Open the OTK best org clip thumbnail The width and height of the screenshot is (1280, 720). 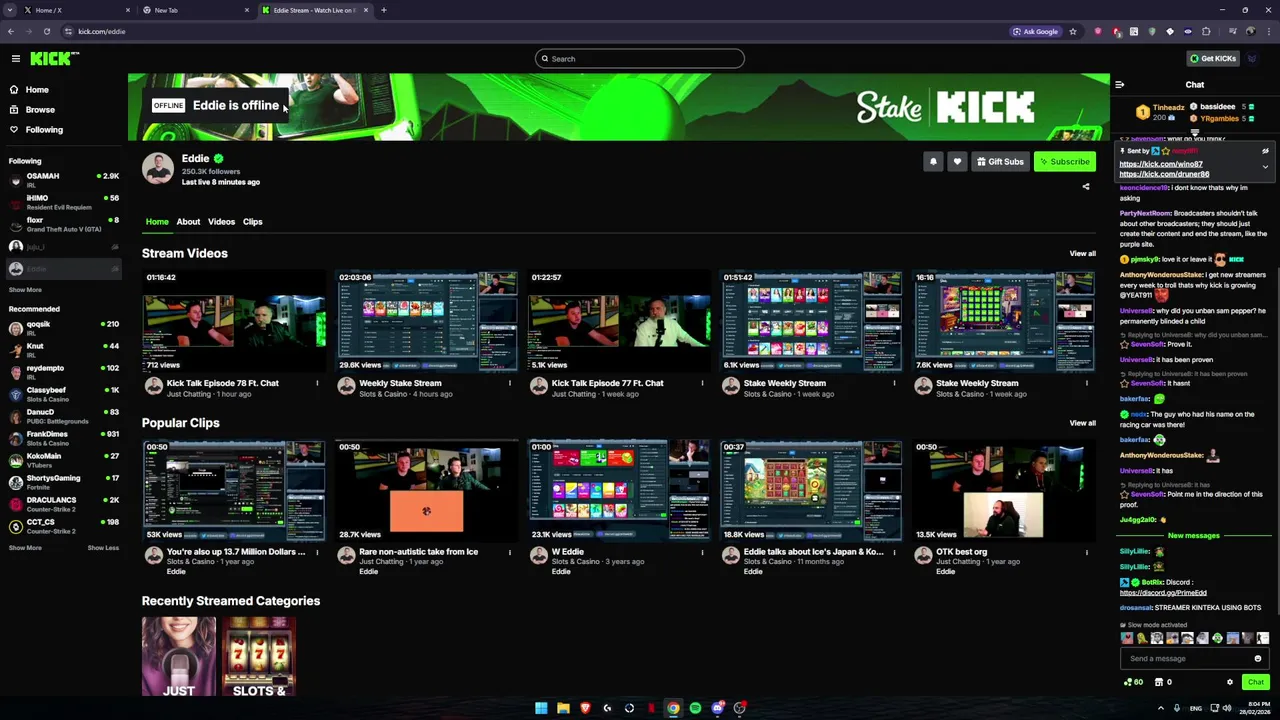point(1003,490)
